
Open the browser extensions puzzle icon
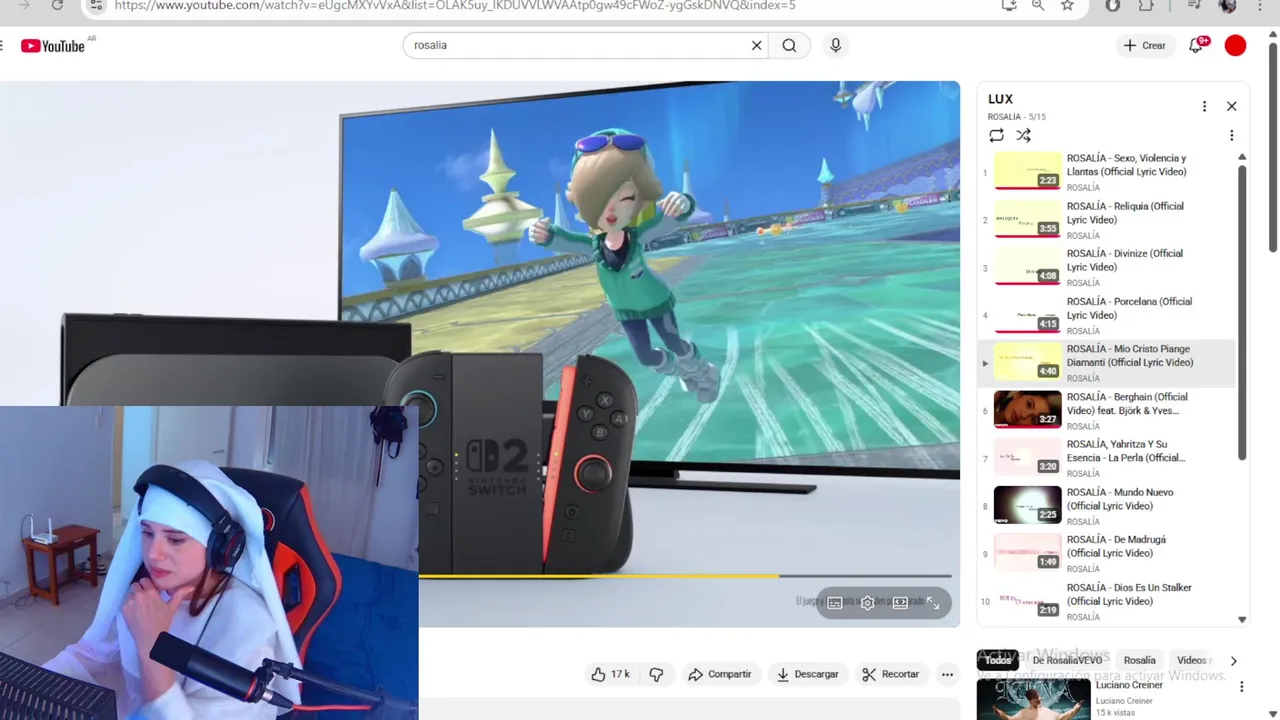pyautogui.click(x=1146, y=5)
